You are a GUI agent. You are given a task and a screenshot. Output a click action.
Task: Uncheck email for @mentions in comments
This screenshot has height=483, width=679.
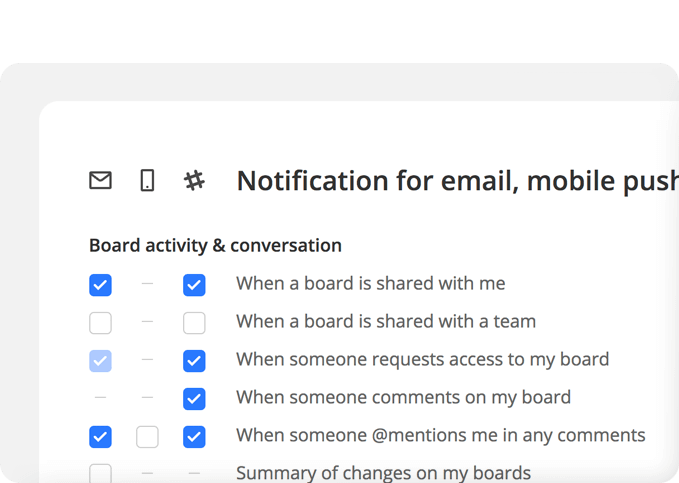pyautogui.click(x=100, y=437)
